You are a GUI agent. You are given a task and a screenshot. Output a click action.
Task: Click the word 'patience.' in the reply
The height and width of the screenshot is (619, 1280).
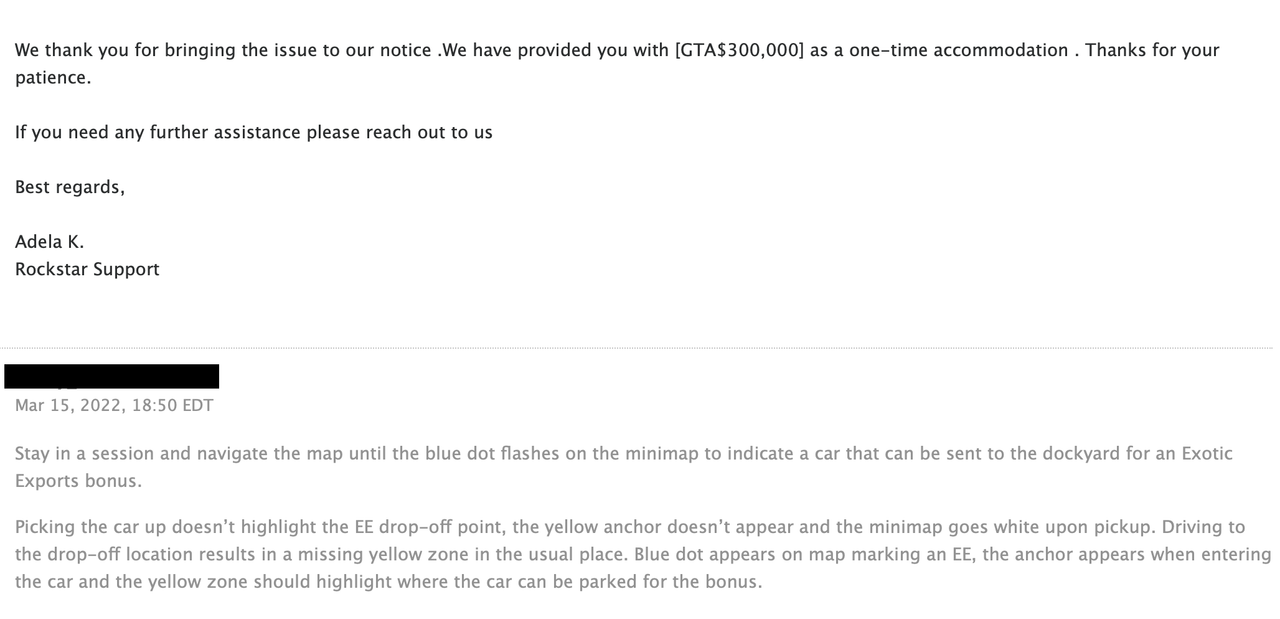[53, 78]
